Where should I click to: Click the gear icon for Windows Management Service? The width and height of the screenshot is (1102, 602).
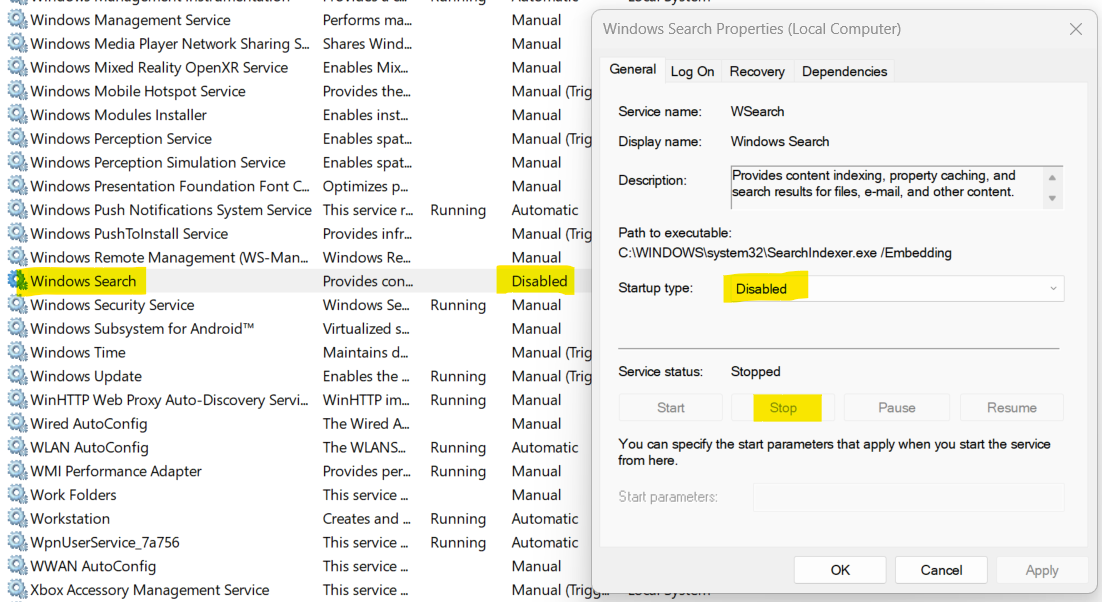(18, 20)
